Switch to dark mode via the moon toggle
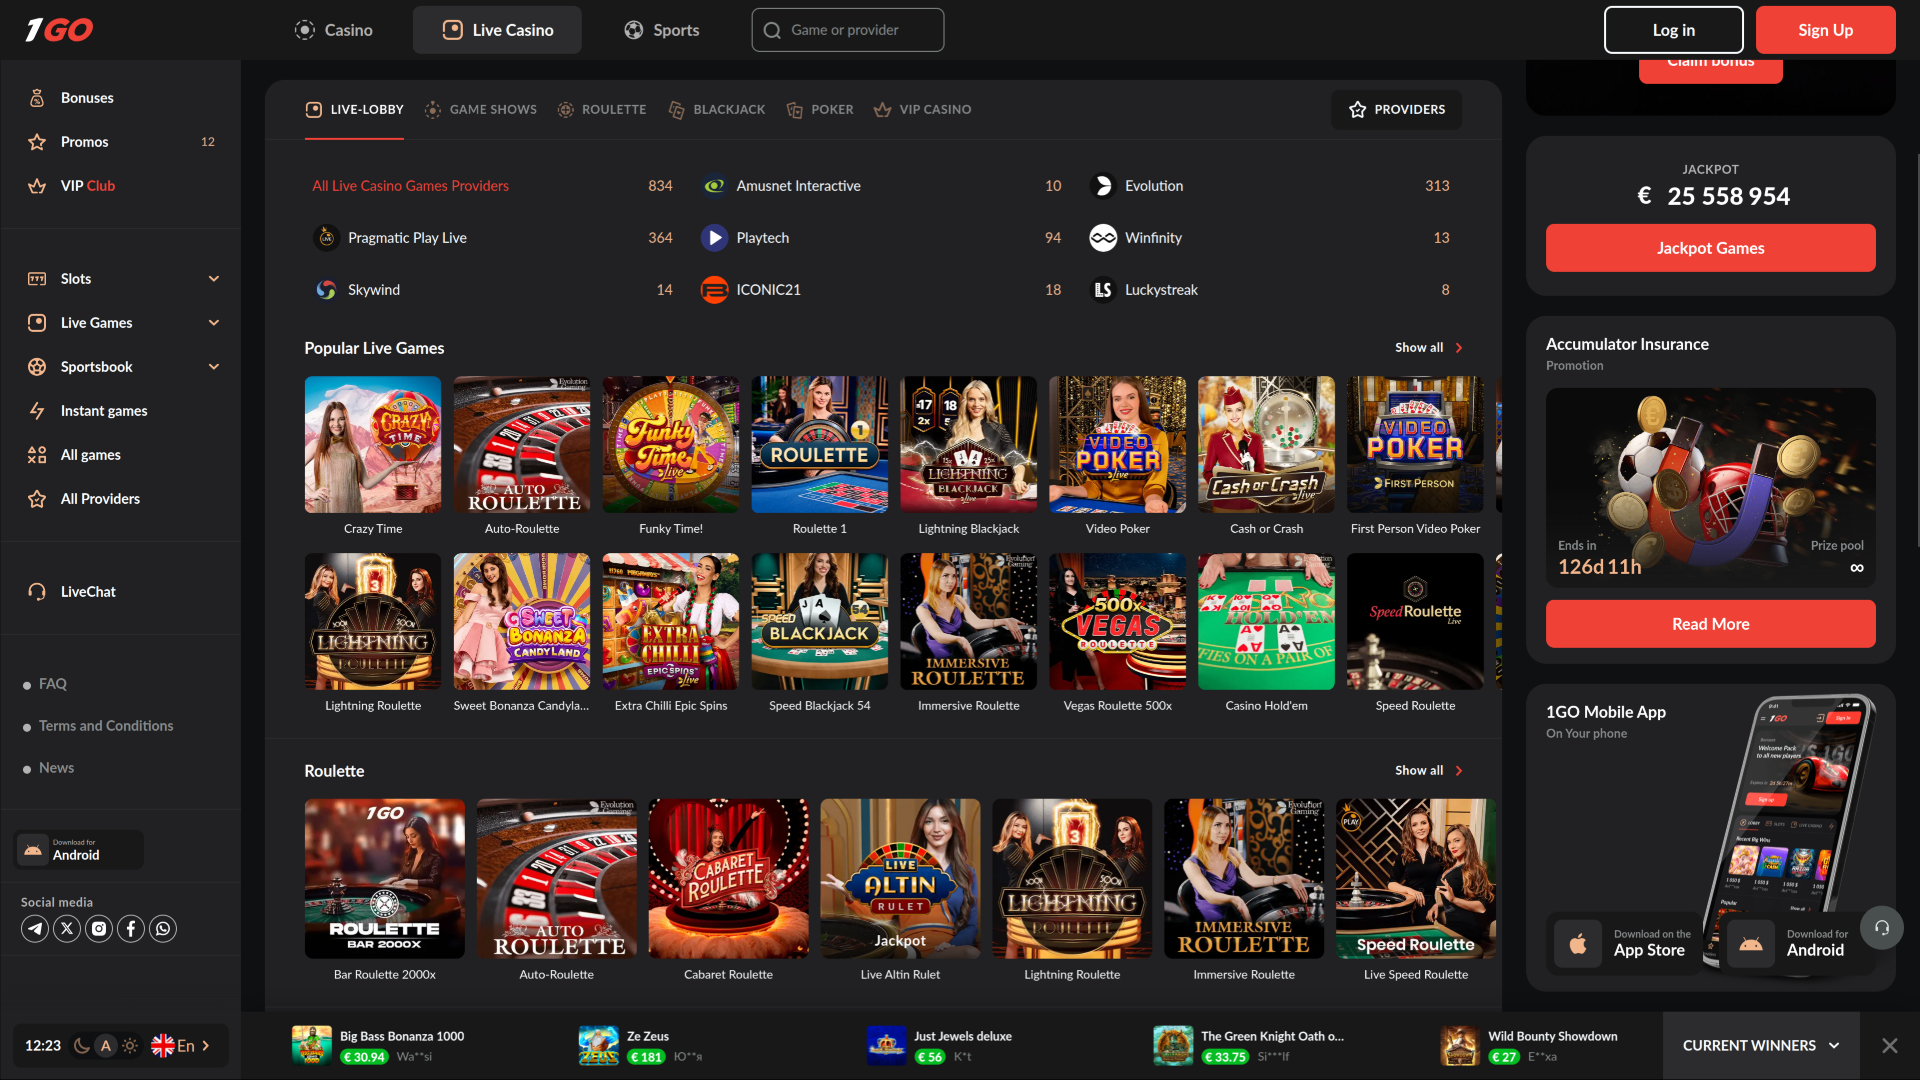 tap(81, 1045)
